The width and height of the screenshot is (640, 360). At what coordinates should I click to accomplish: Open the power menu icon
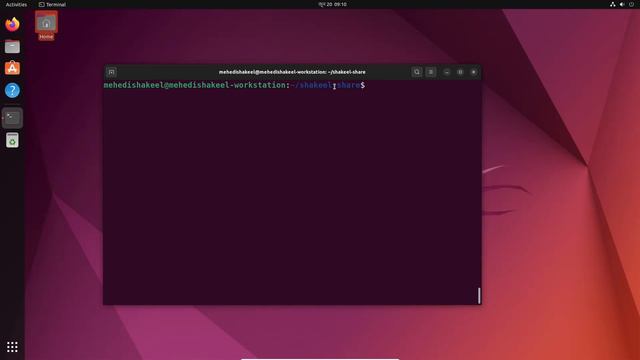631,4
